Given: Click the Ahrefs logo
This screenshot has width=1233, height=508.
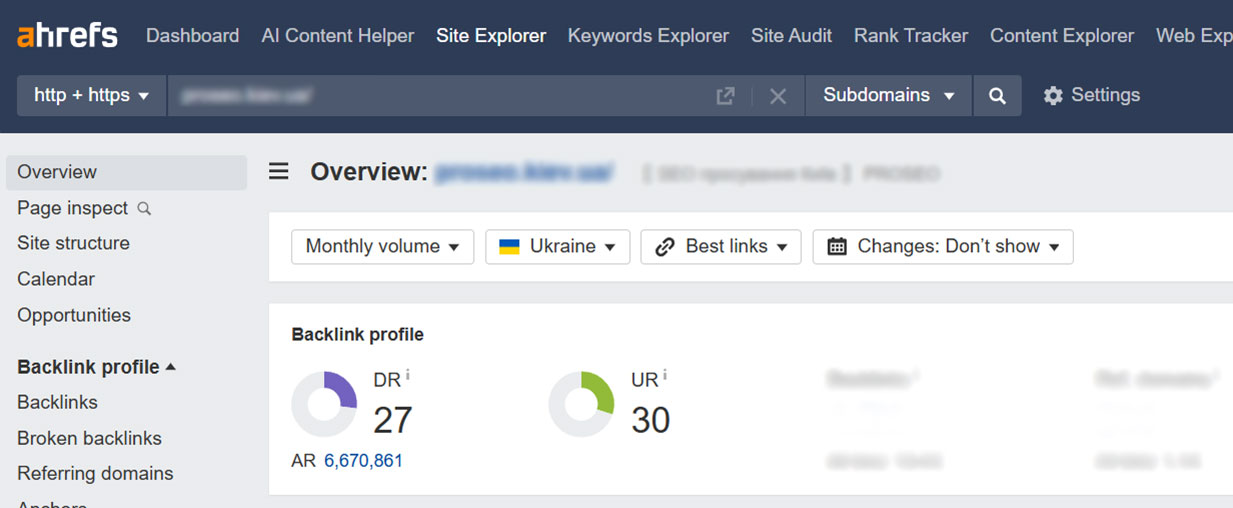Looking at the screenshot, I should (x=67, y=36).
